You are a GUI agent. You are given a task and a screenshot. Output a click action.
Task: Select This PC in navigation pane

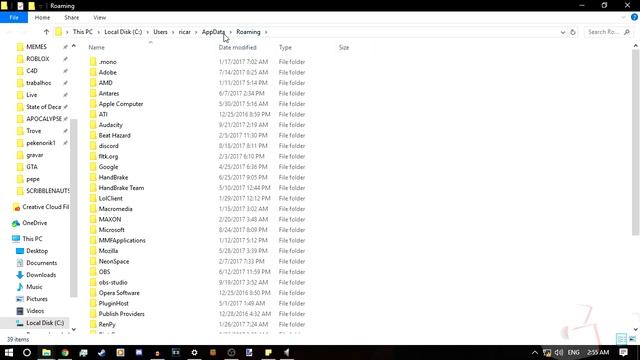pyautogui.click(x=32, y=239)
